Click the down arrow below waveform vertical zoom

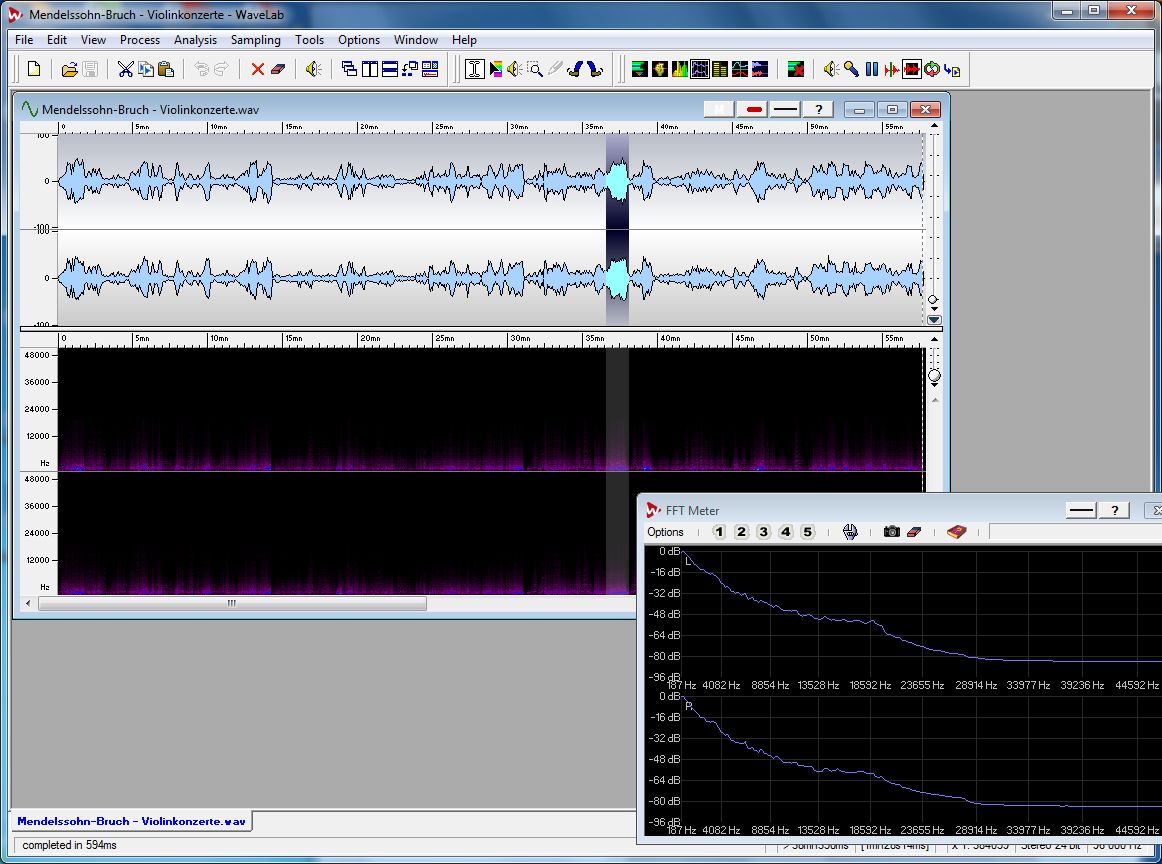click(934, 320)
